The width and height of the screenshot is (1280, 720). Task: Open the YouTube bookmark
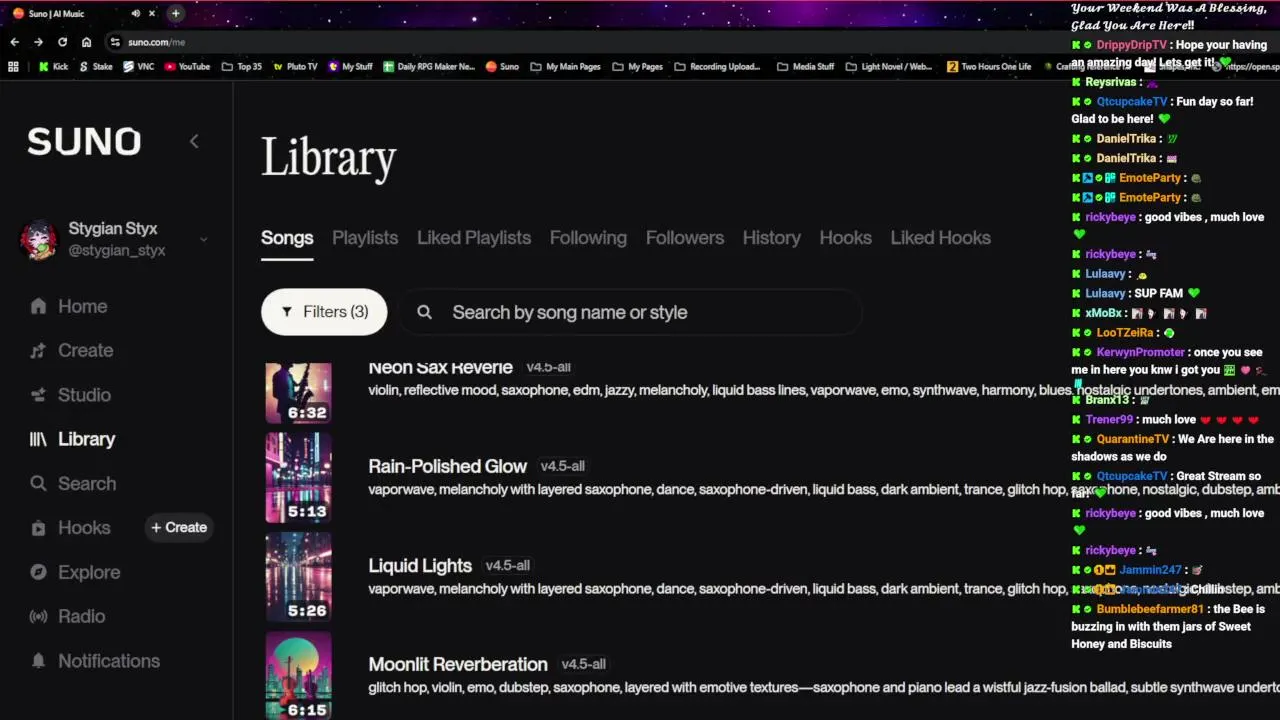click(x=187, y=67)
